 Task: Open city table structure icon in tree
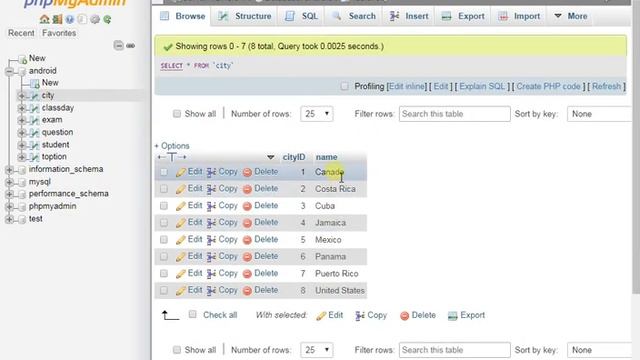coord(34,96)
